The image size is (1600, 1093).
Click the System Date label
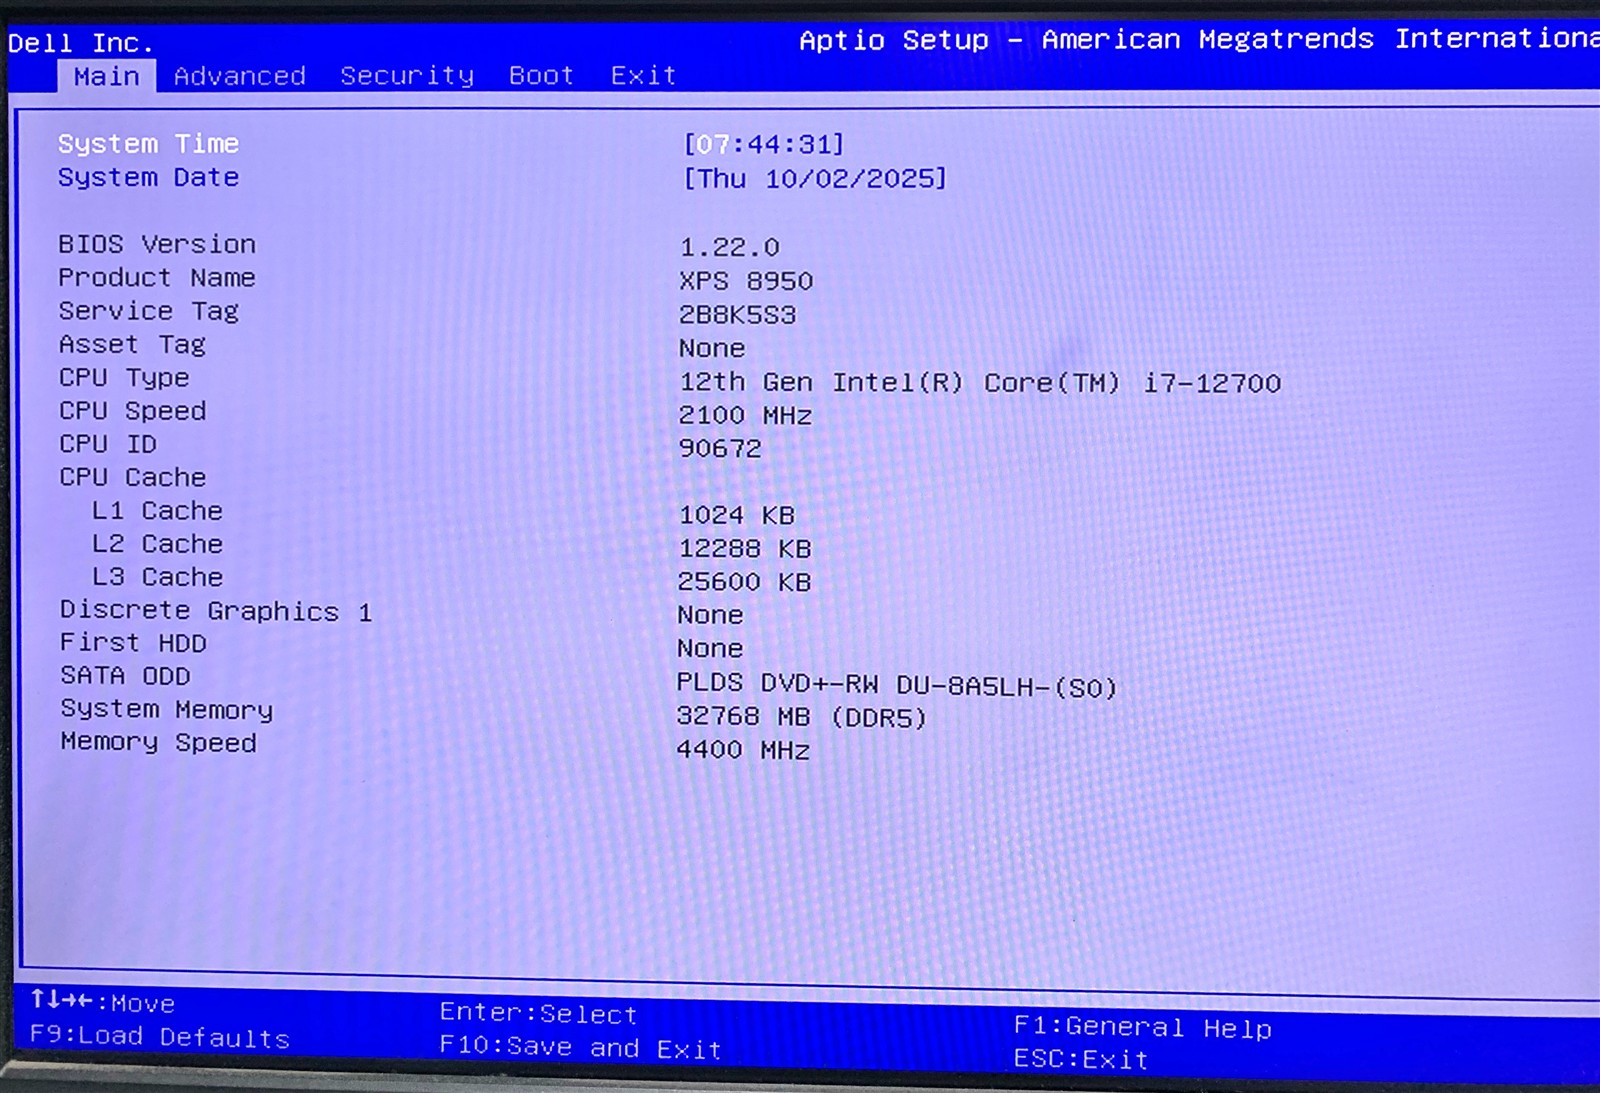coord(148,178)
